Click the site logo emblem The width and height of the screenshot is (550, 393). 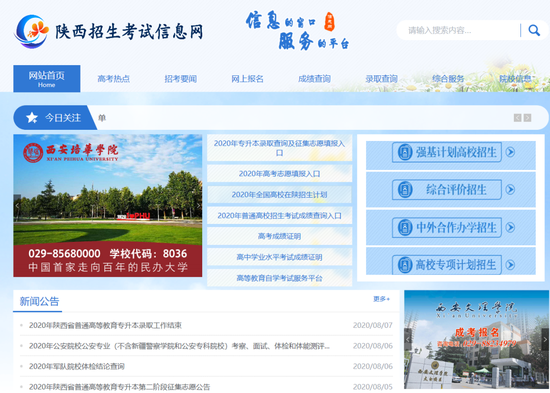pos(32,31)
